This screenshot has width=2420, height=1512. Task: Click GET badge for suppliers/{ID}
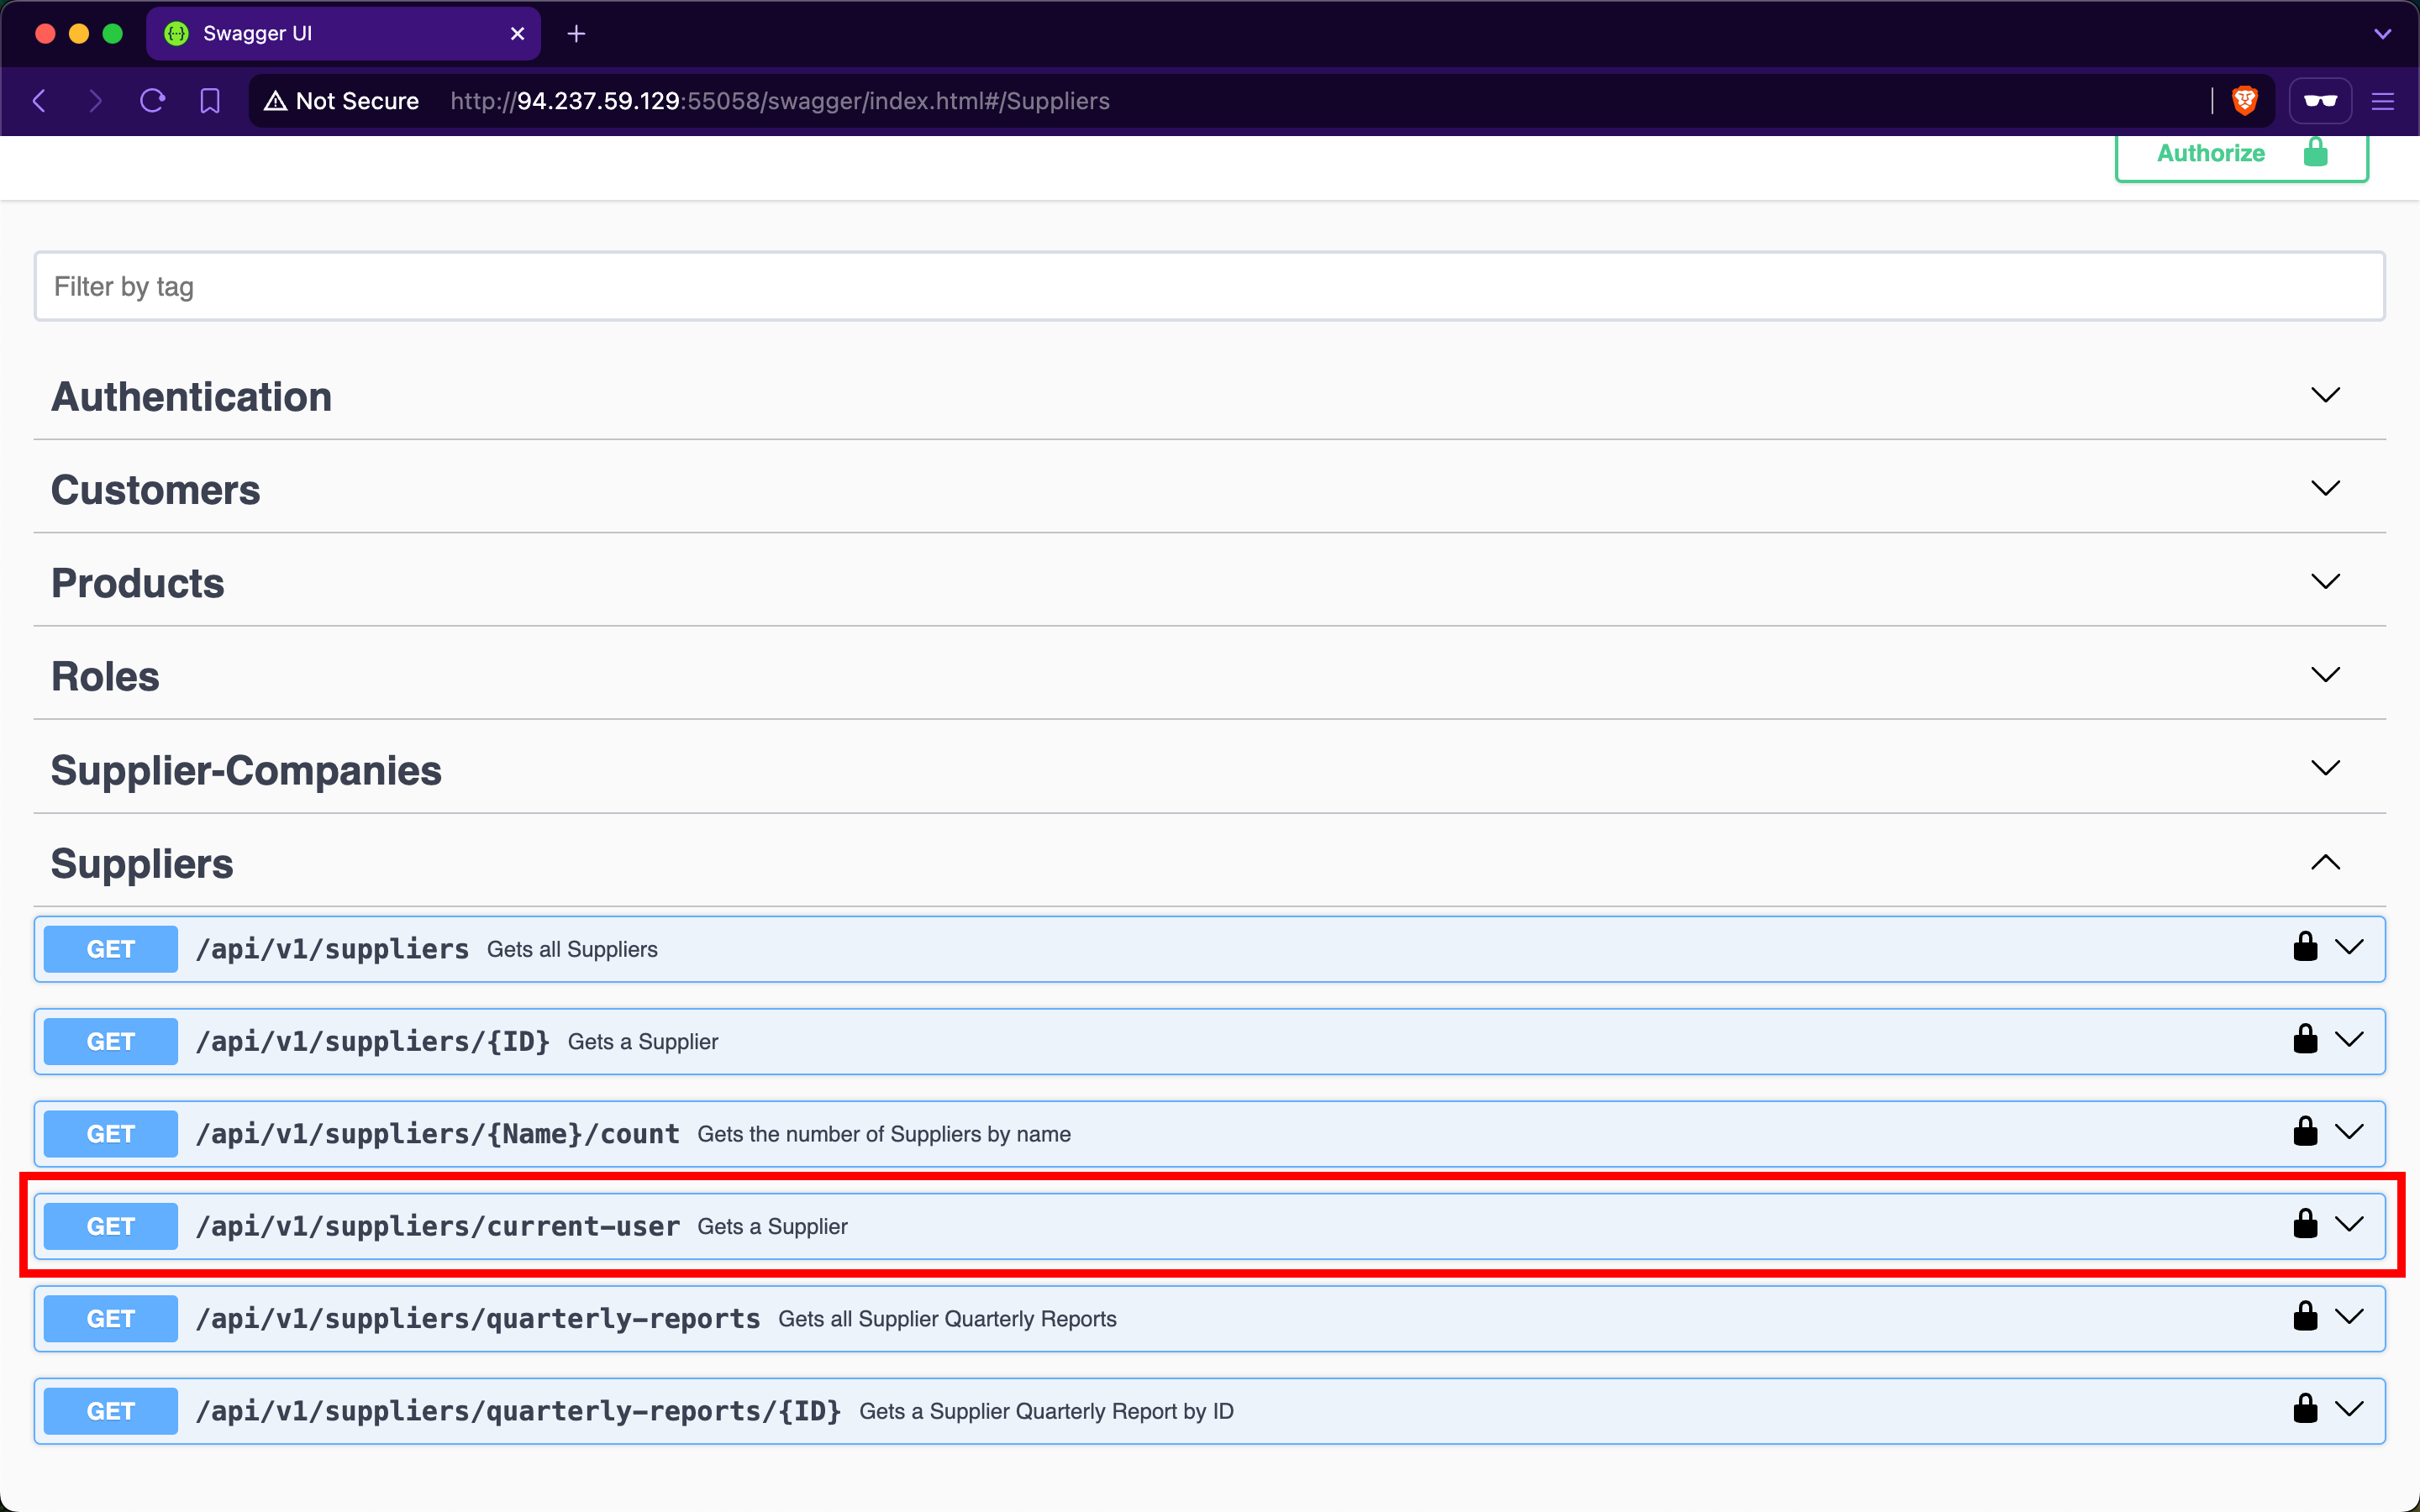click(x=111, y=1041)
